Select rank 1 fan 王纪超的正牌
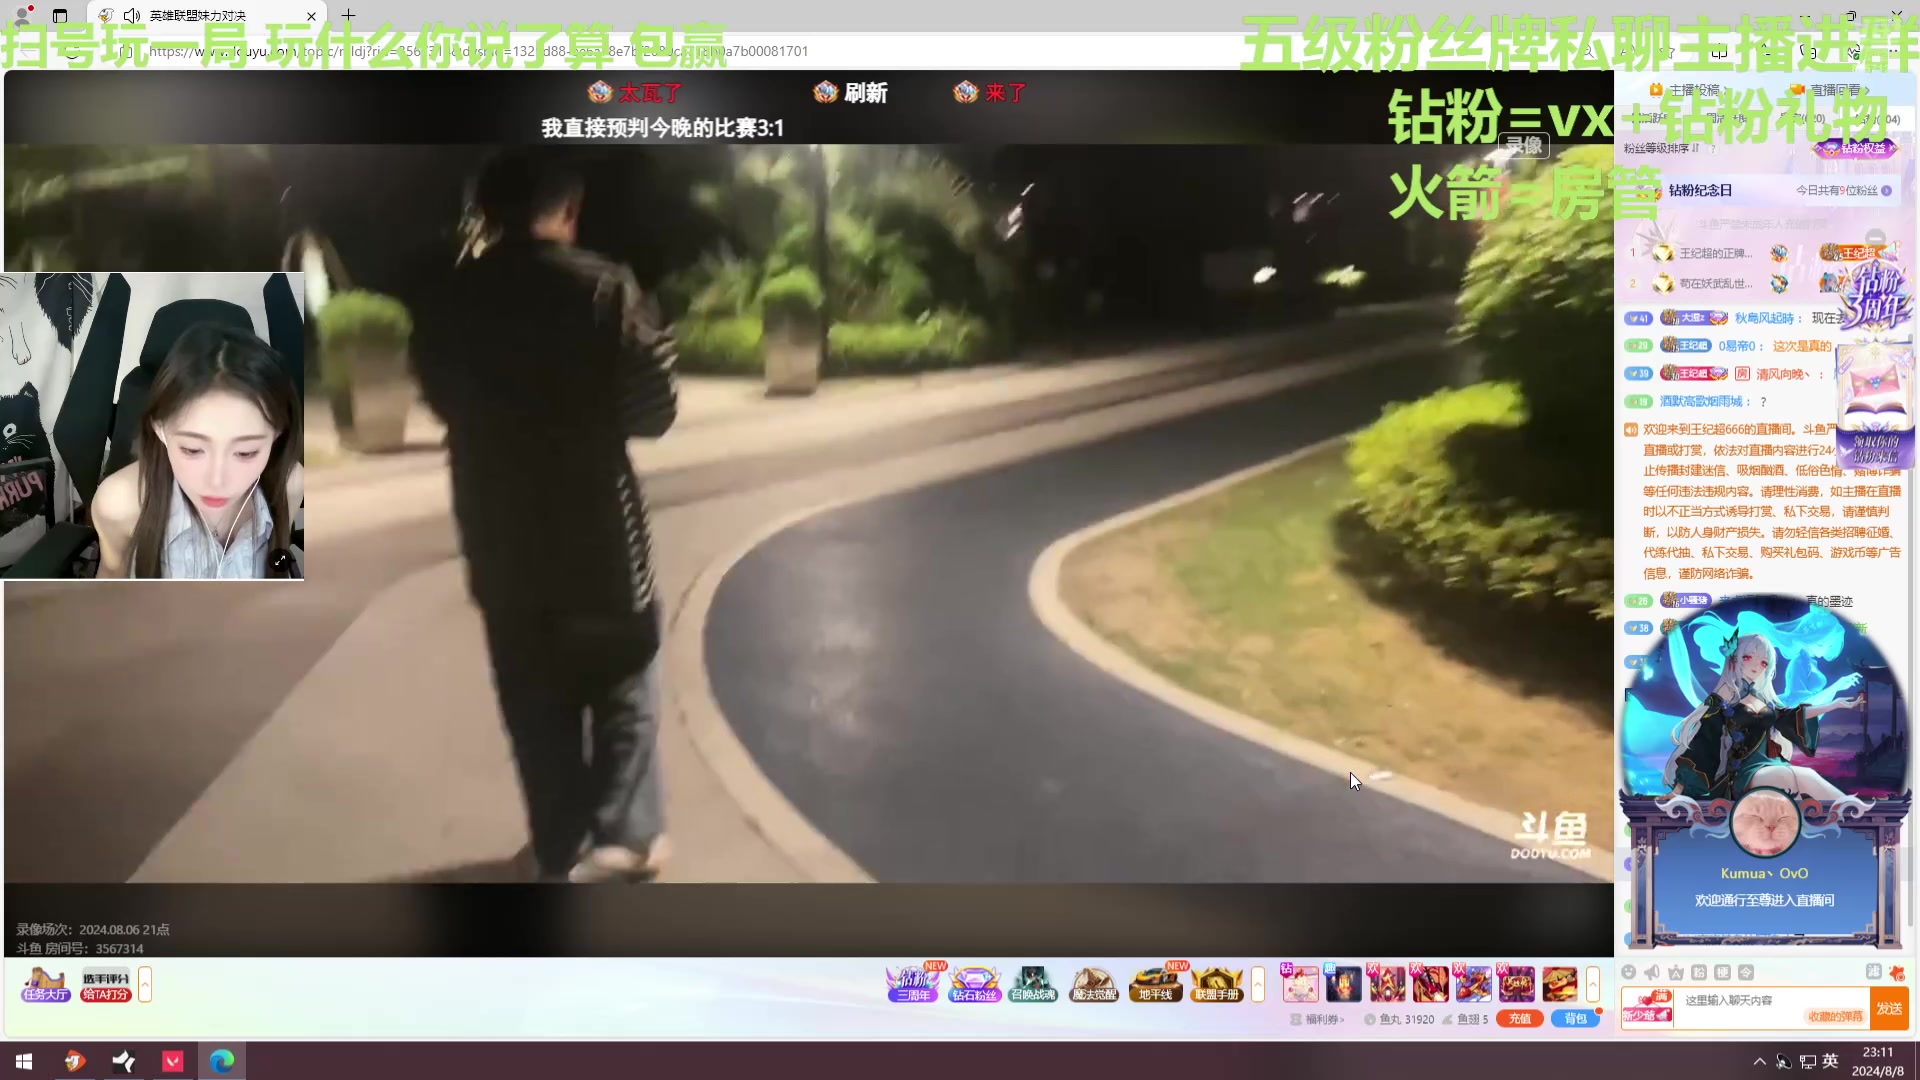 [1715, 253]
